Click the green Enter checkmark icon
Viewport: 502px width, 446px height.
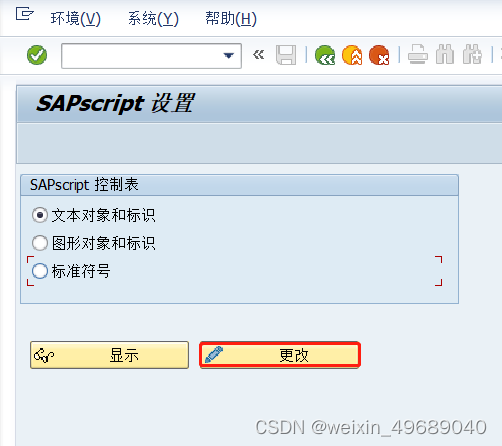point(37,55)
